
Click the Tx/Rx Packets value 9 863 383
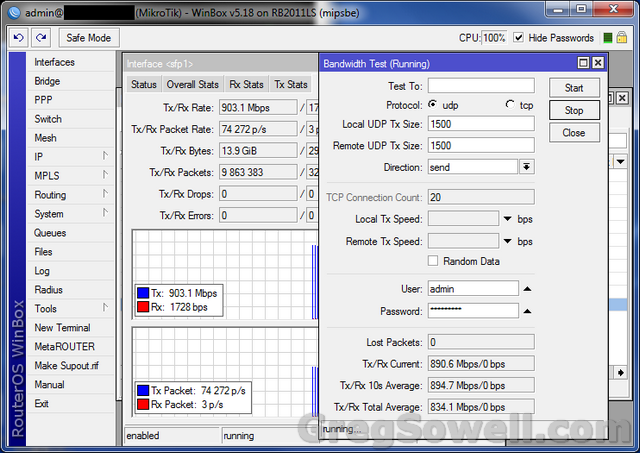coord(258,172)
